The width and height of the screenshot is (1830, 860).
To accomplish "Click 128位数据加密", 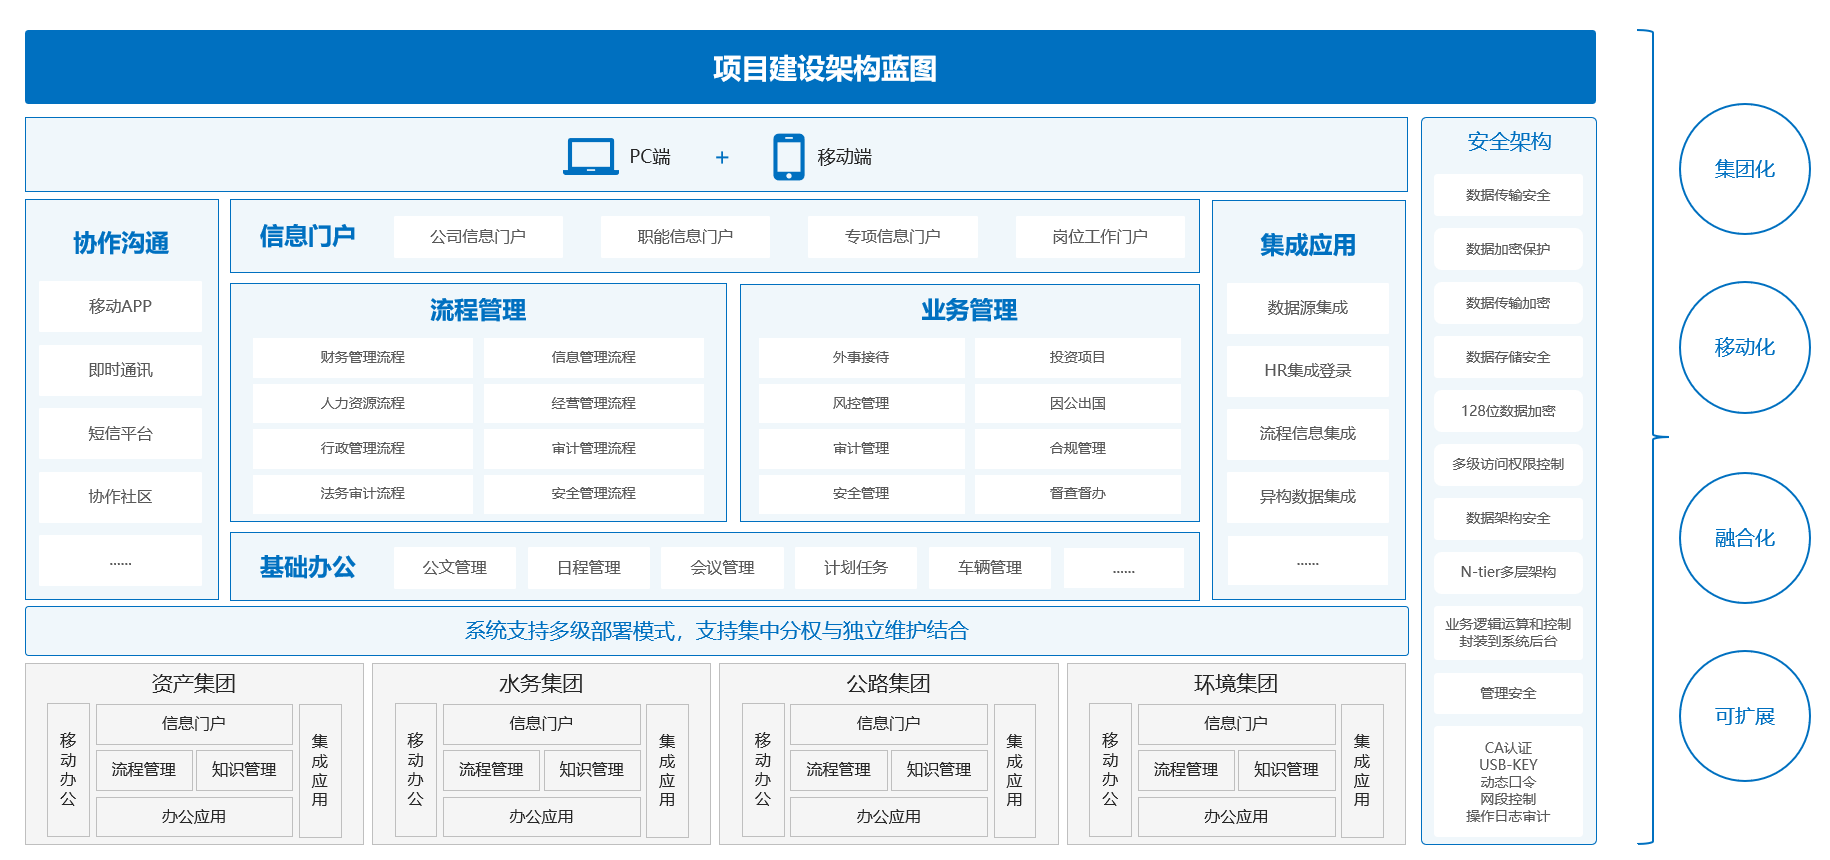I will [x=1508, y=411].
